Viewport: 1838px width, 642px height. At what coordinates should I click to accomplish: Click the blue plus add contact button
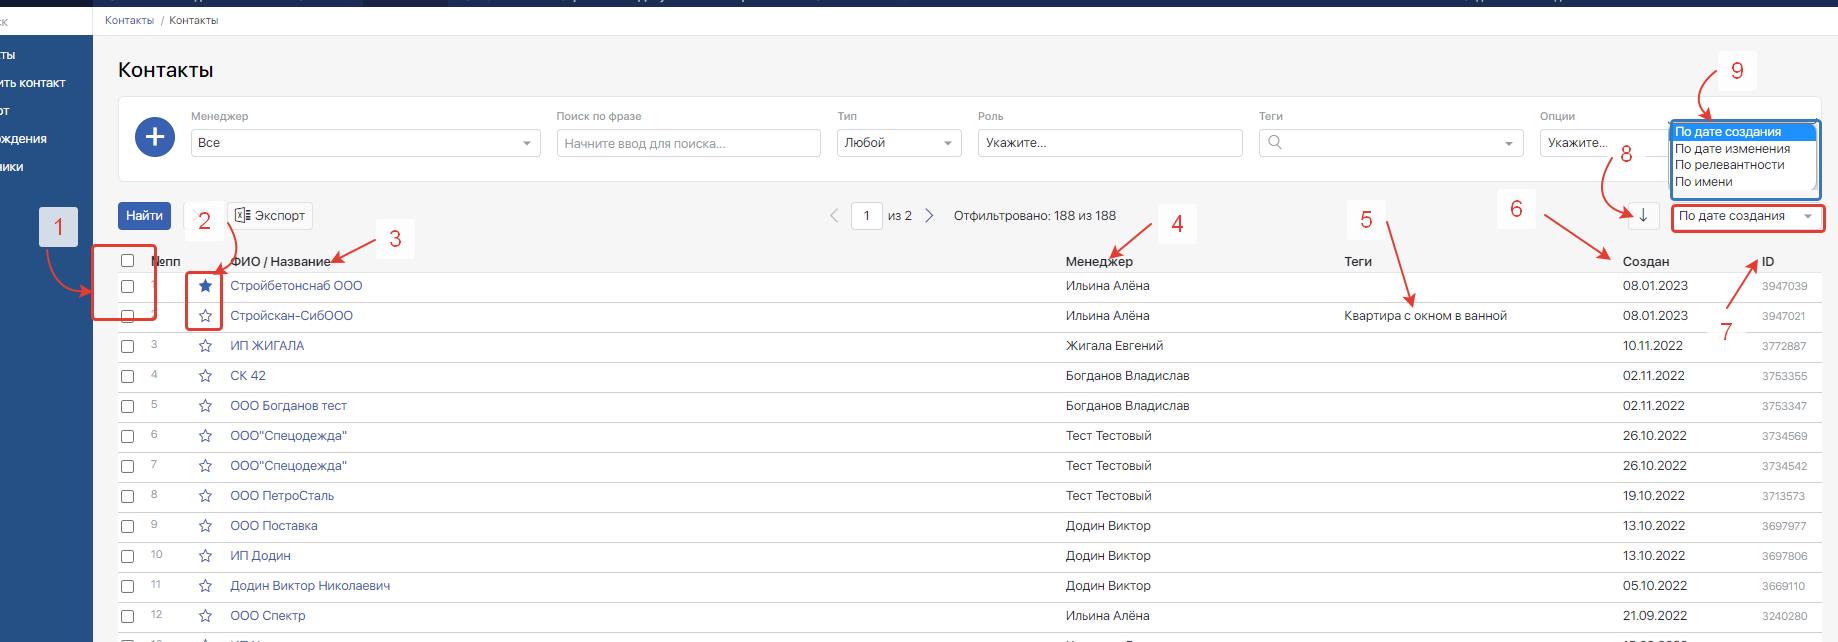click(155, 137)
